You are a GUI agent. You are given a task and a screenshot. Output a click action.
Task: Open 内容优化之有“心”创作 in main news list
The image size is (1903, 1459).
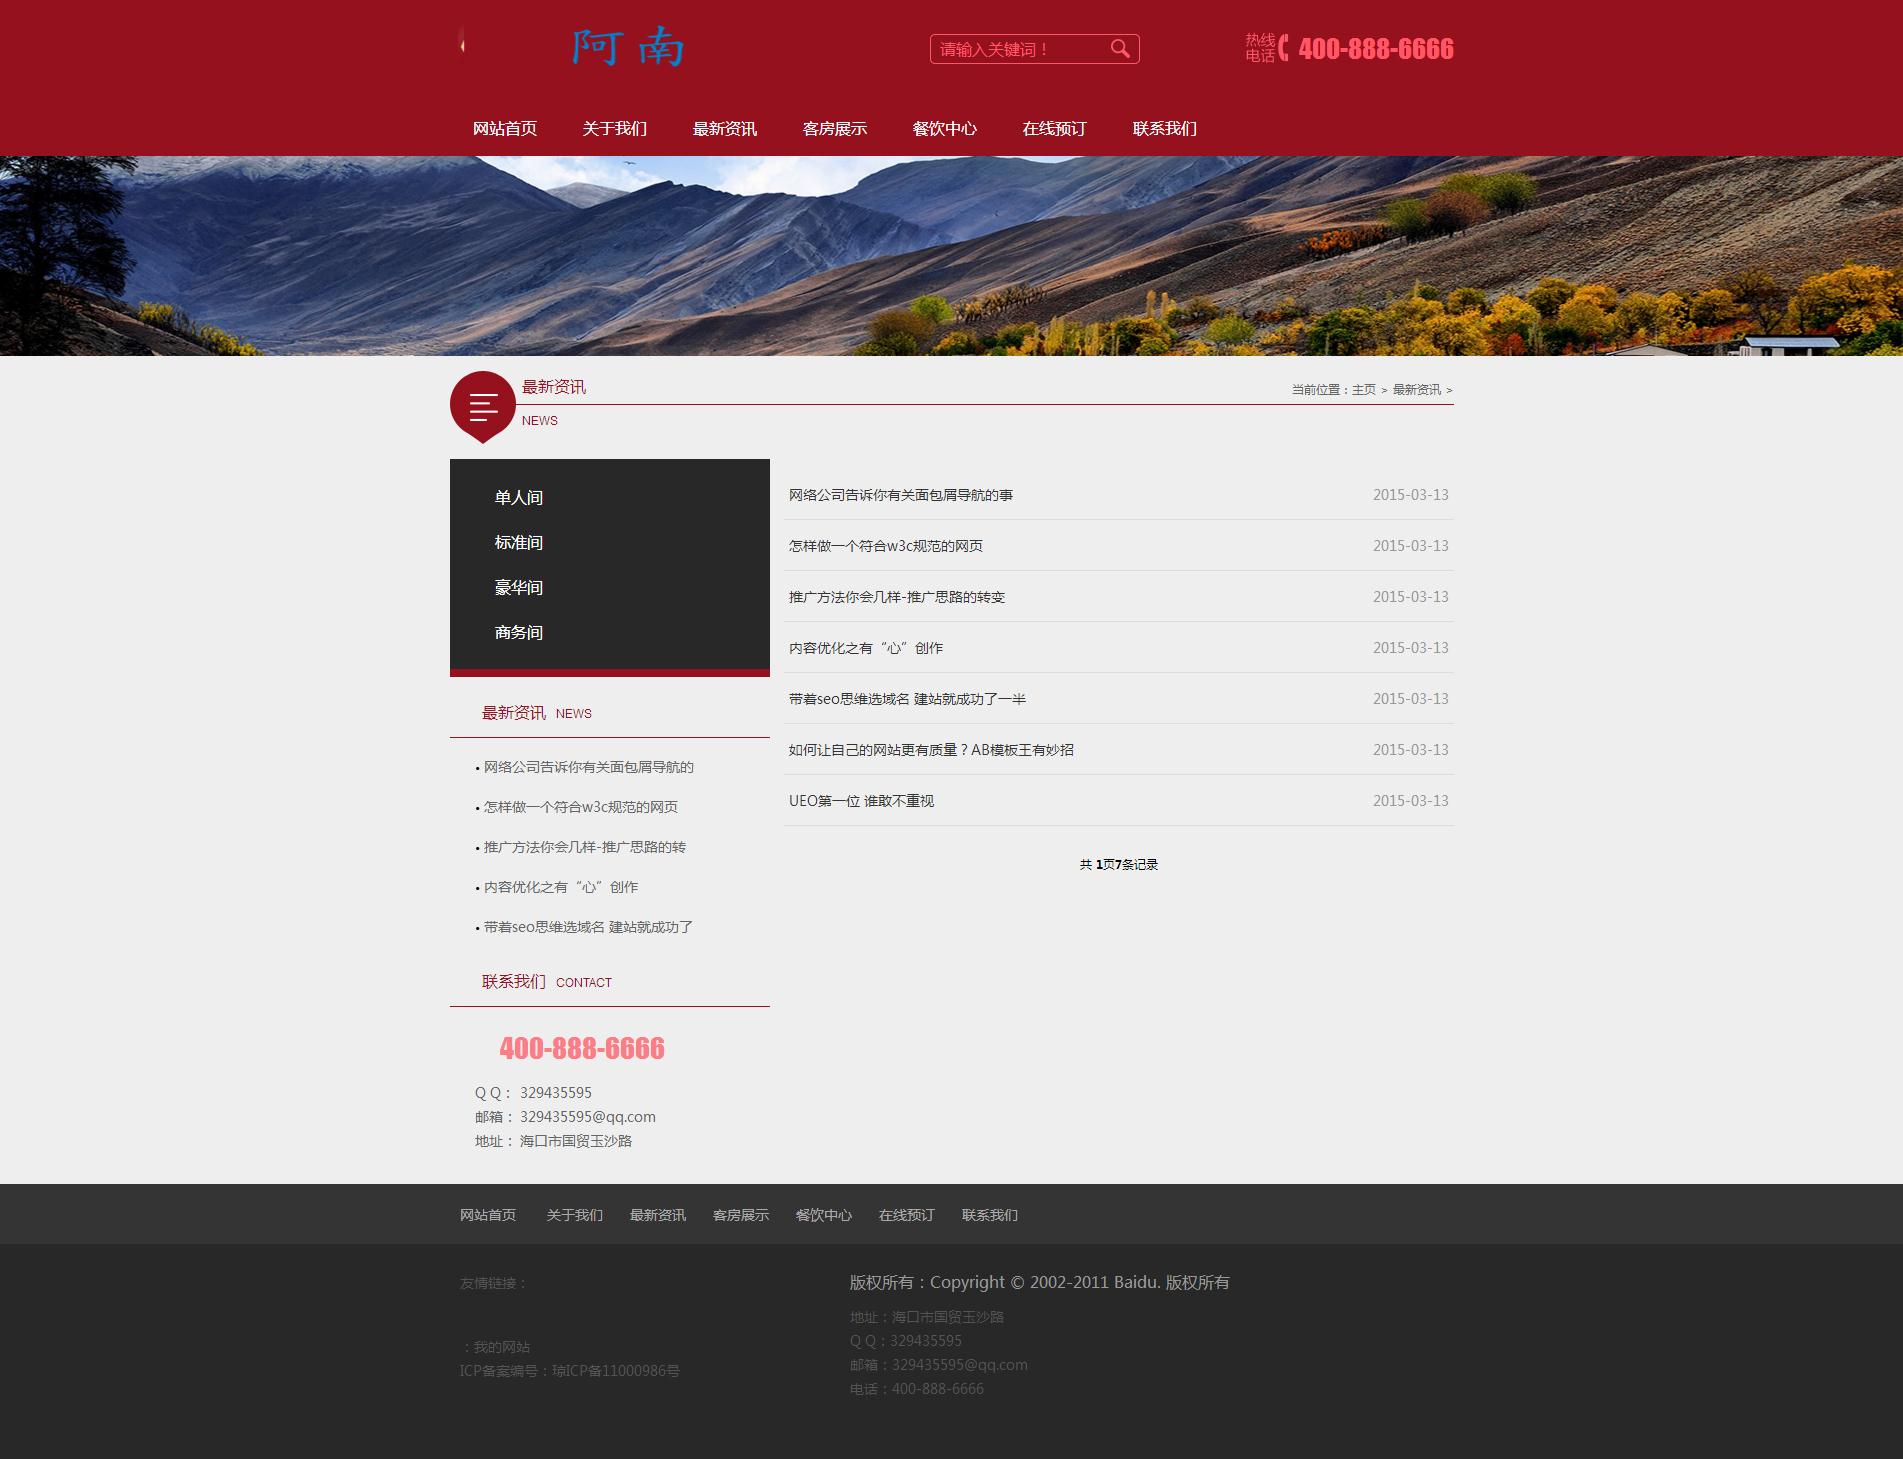(865, 648)
